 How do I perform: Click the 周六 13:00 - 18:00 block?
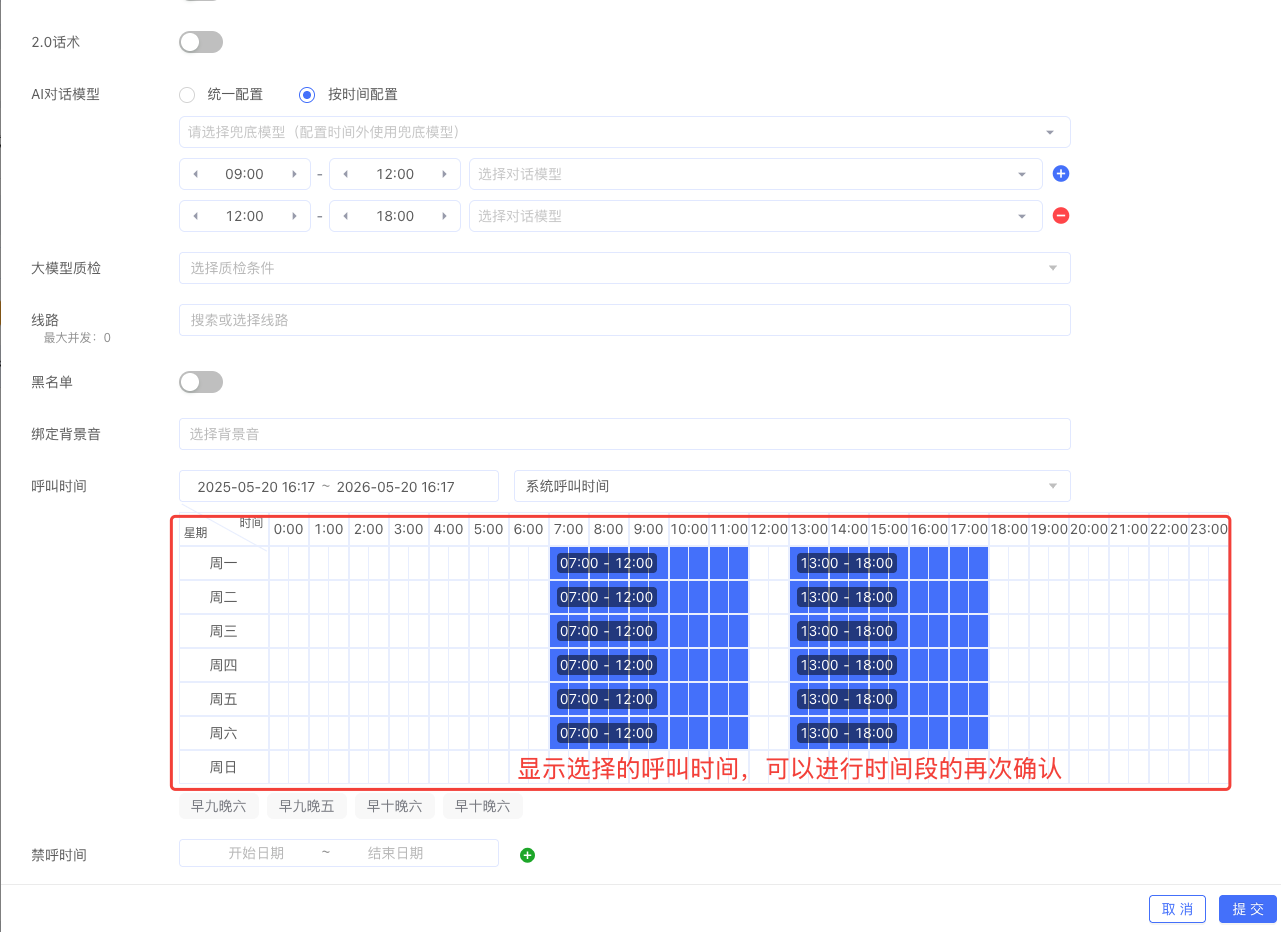coord(889,733)
